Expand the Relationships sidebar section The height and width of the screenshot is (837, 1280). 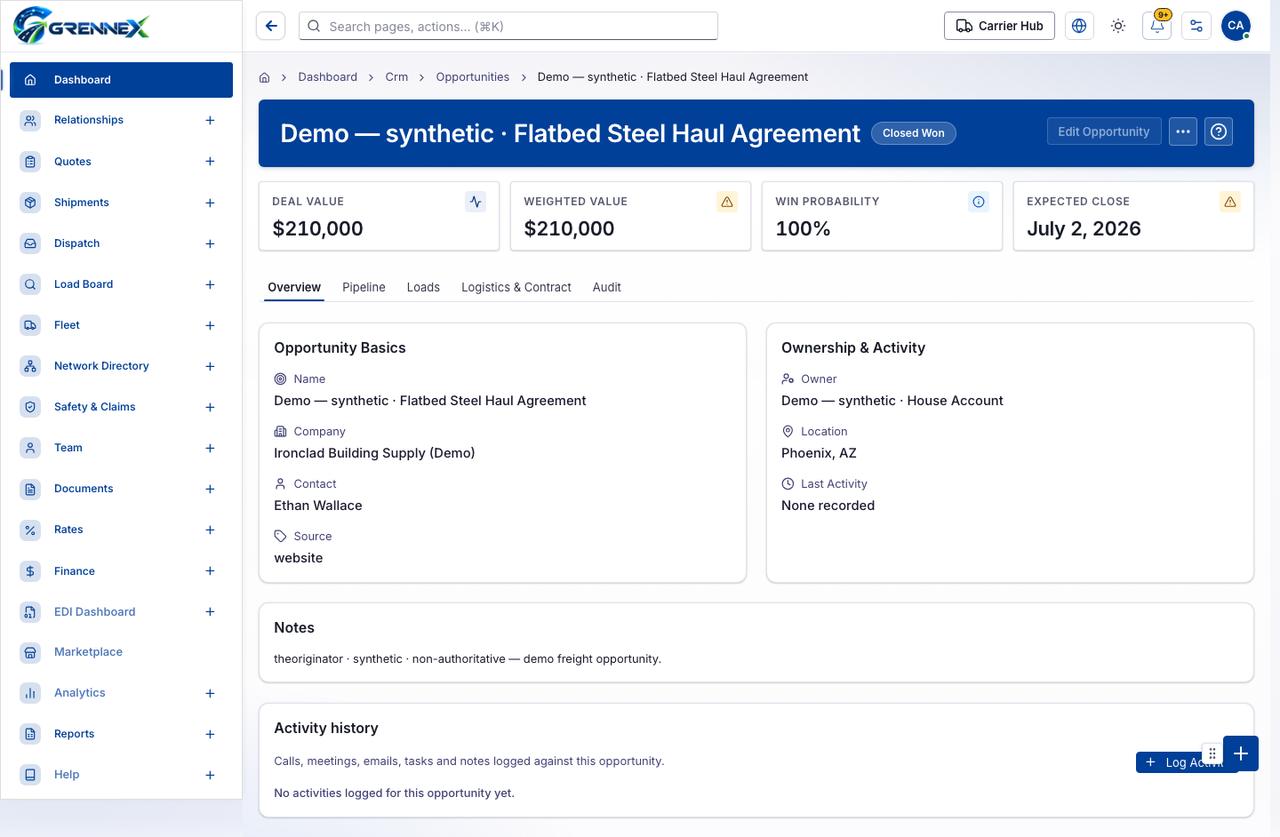[210, 120]
